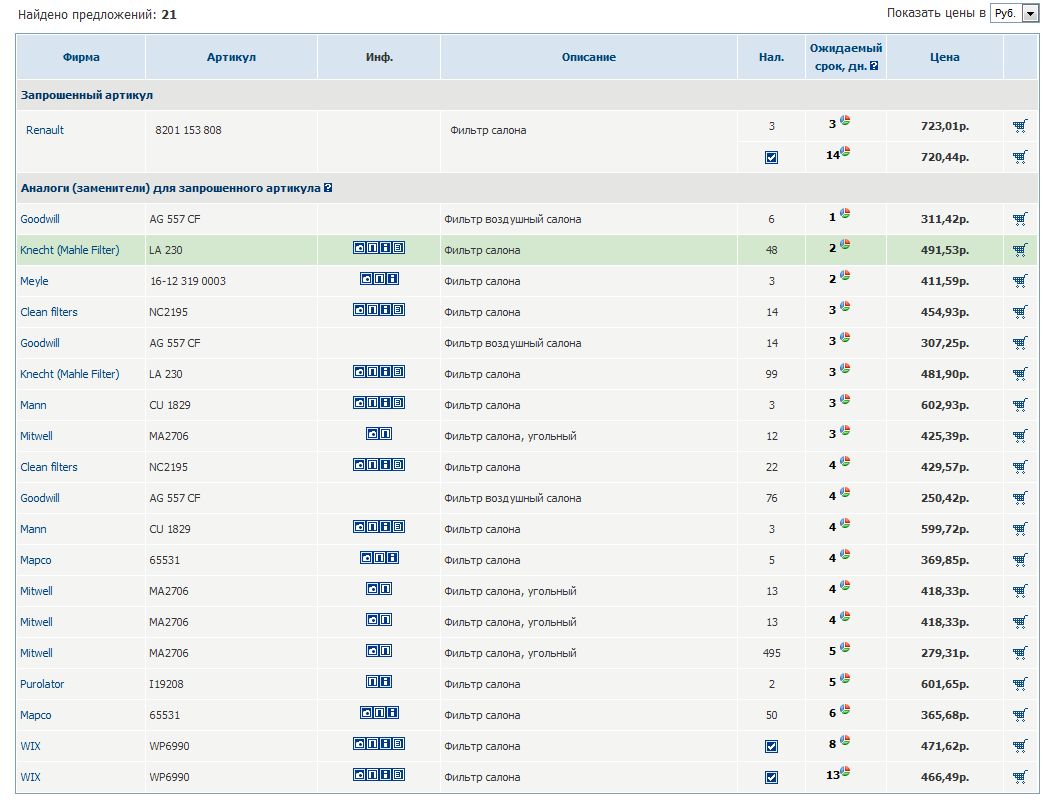Select article number 8201 153 808

[x=188, y=130]
